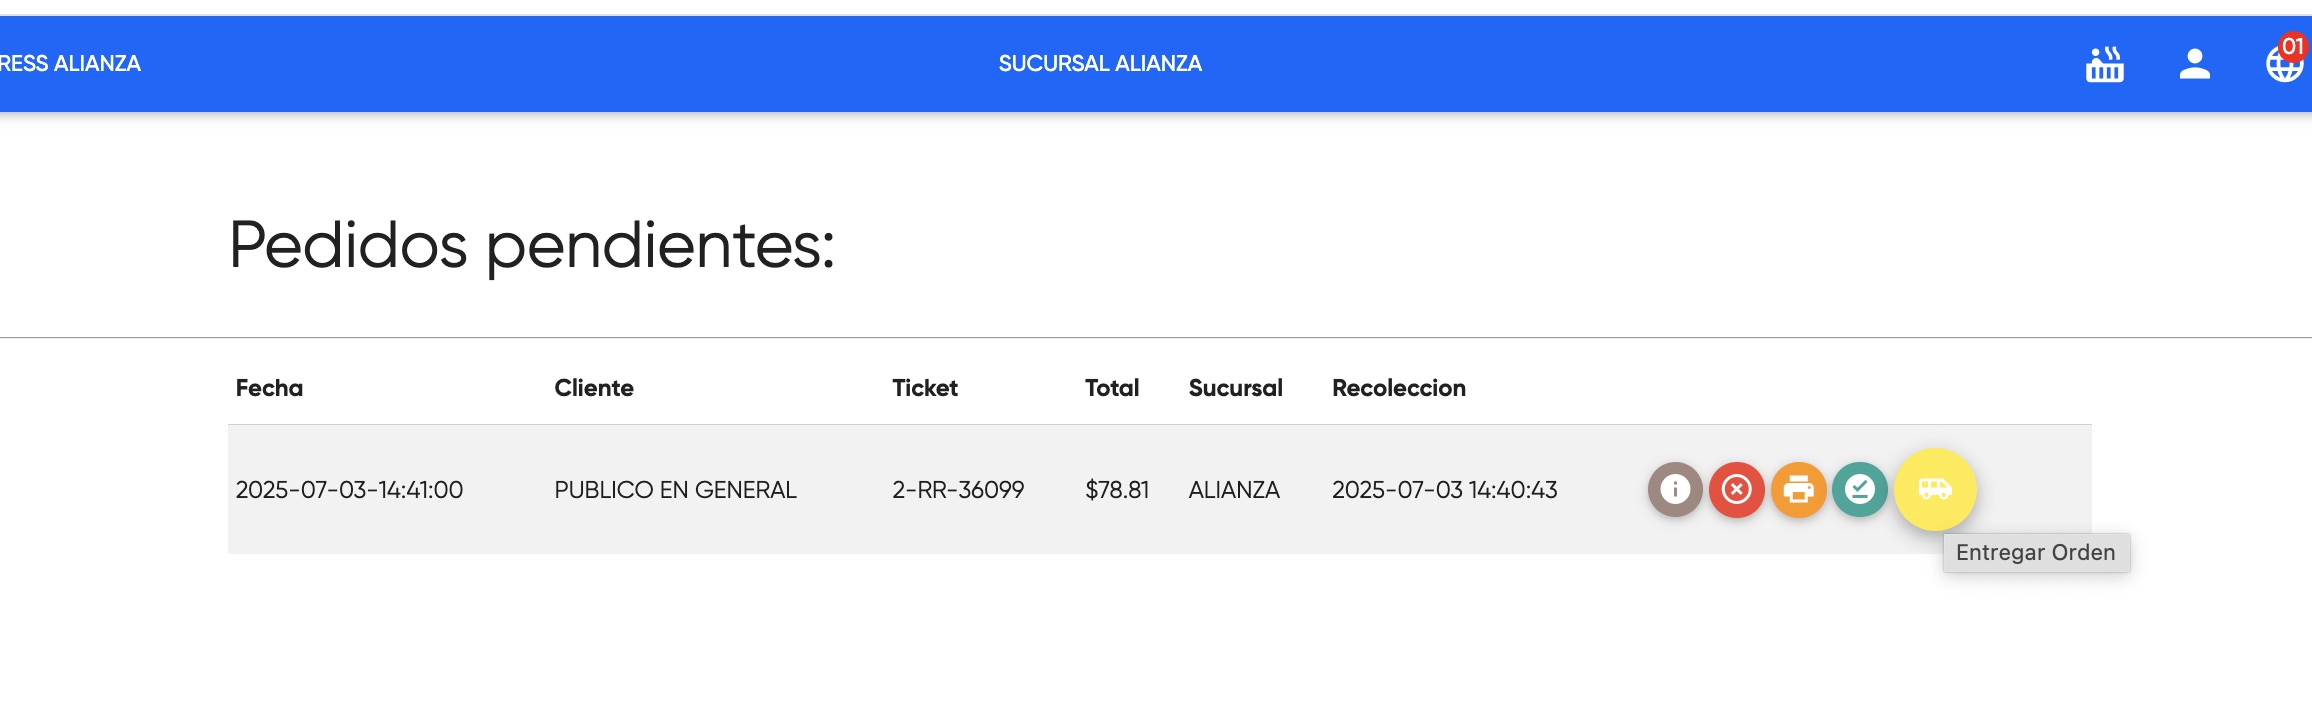Print ticket 2-RR-36099 using the printer icon
The image size is (2312, 726).
tap(1800, 490)
